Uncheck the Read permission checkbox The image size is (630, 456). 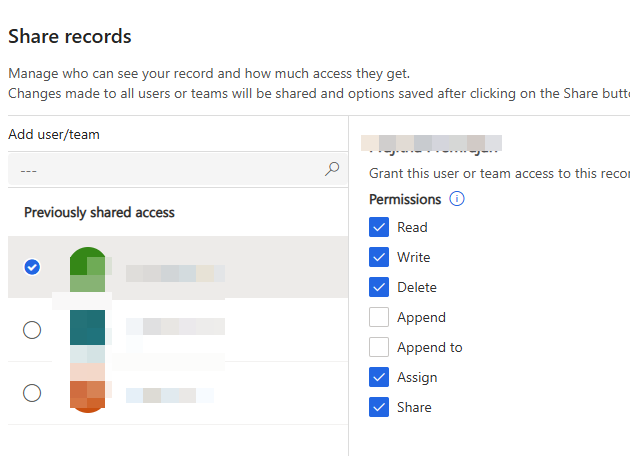pyautogui.click(x=379, y=227)
